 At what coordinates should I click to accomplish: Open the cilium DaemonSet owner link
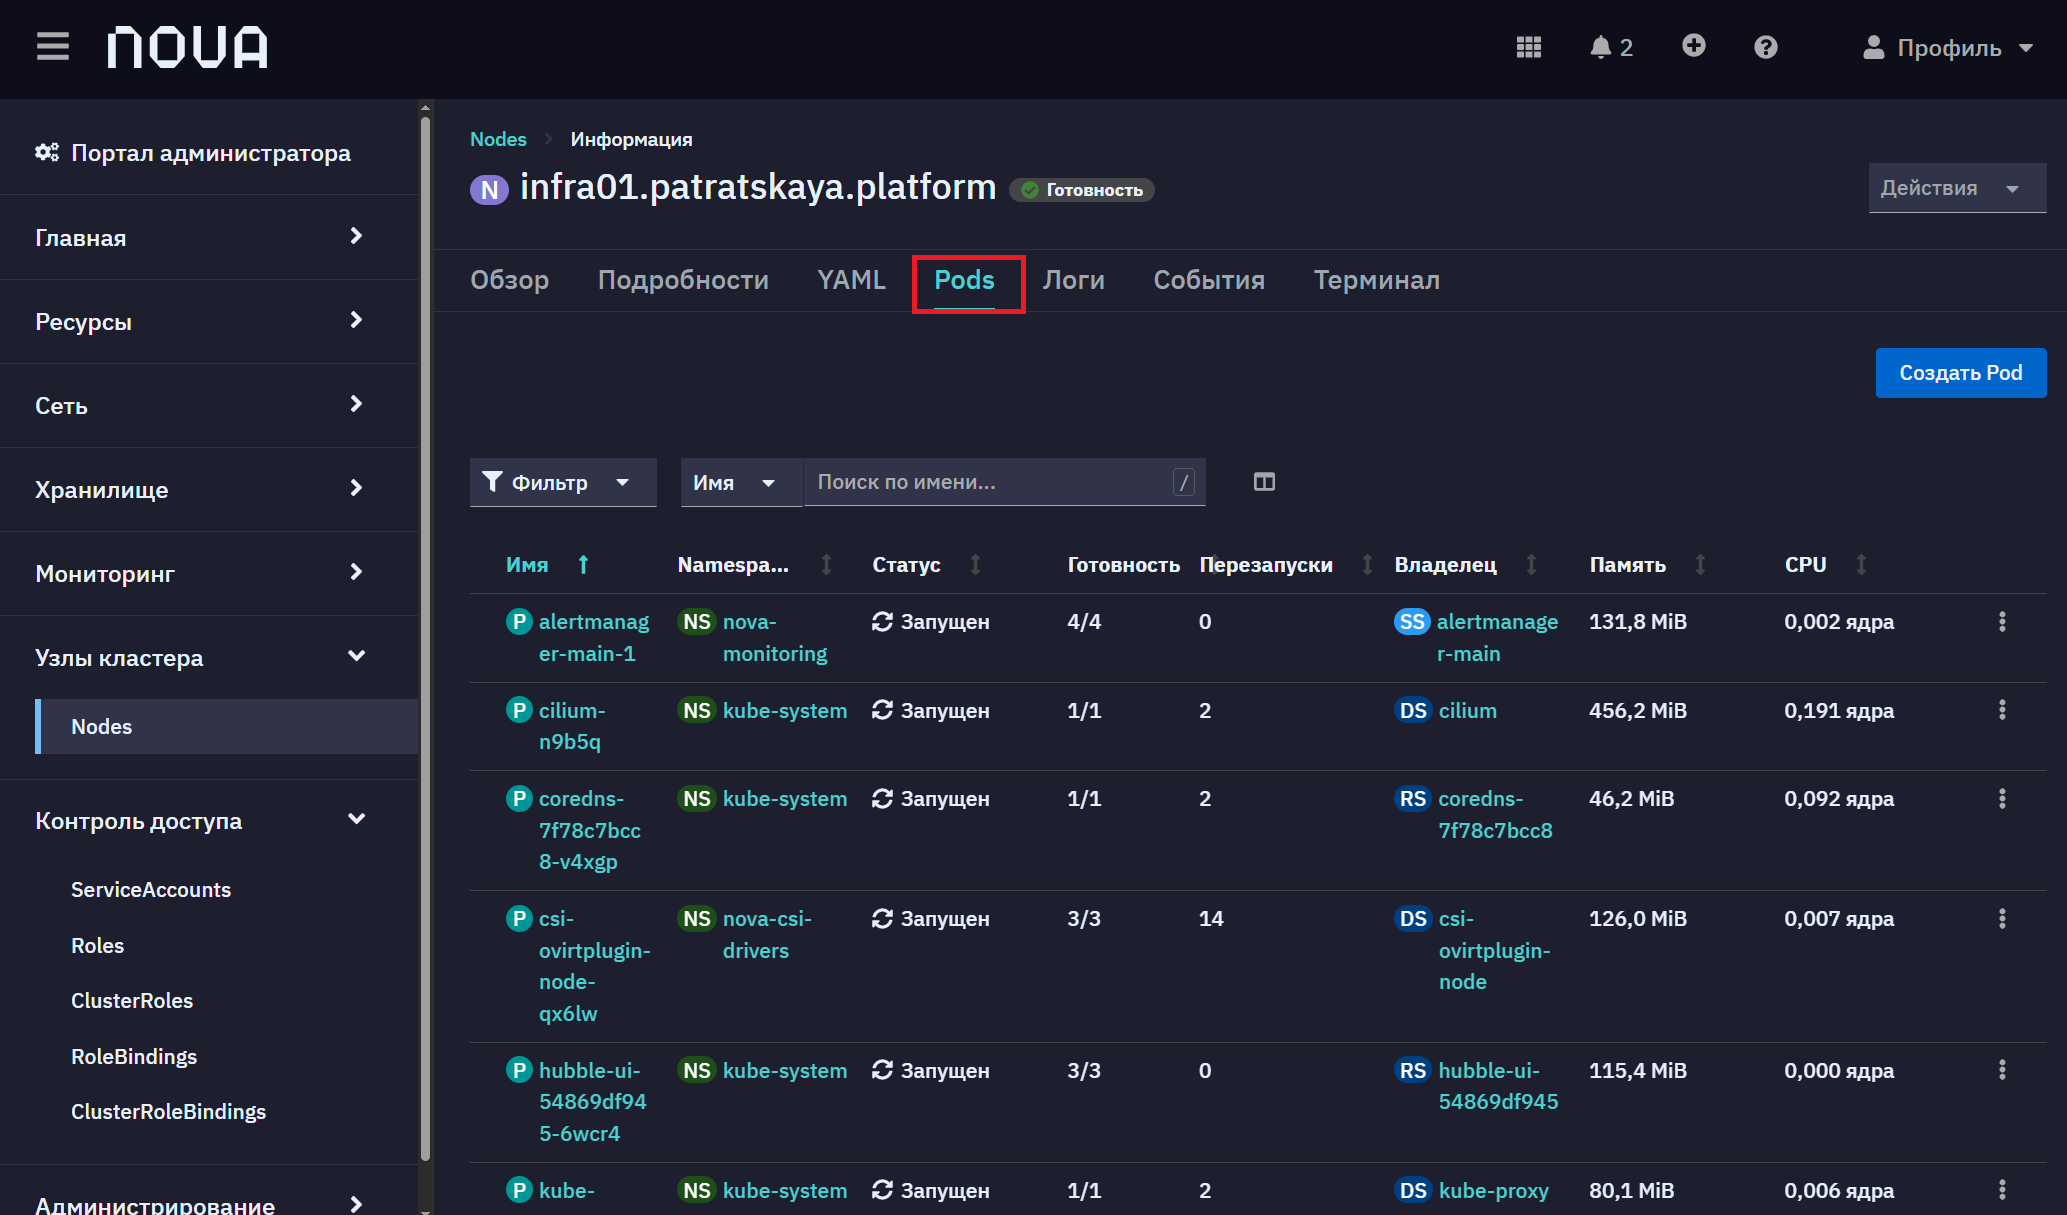pyautogui.click(x=1467, y=710)
